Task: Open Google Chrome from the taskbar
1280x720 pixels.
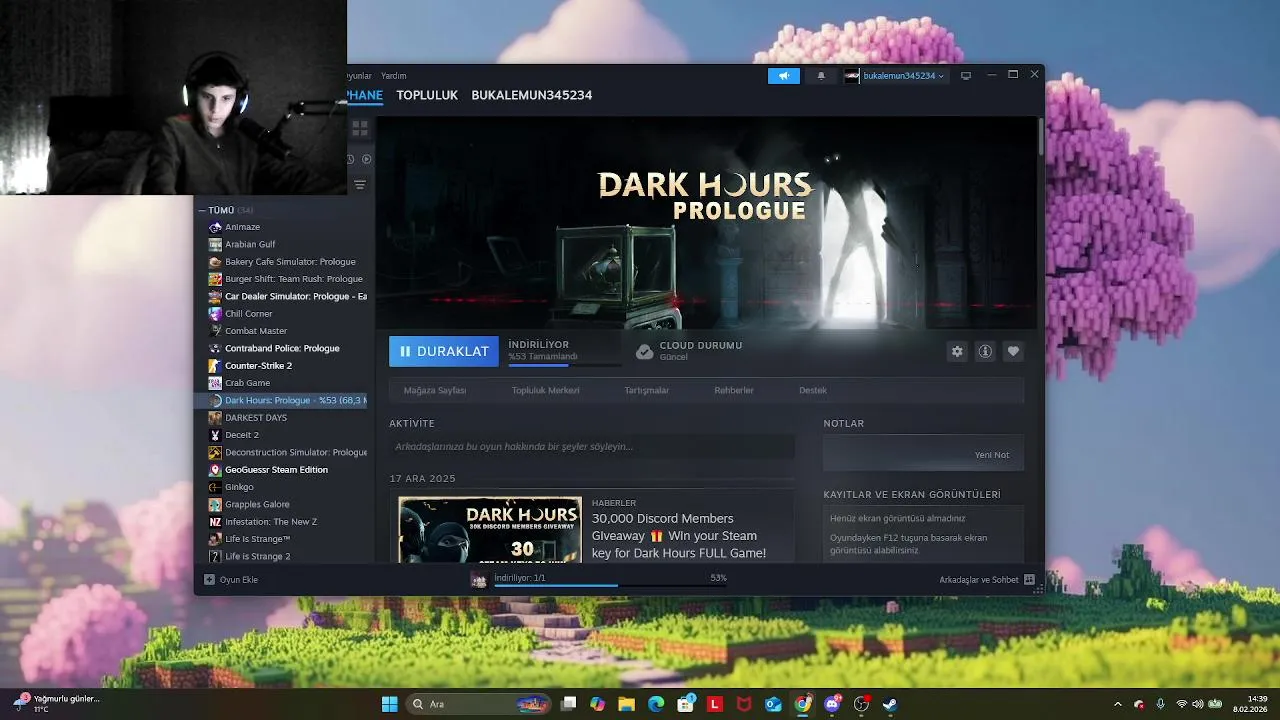Action: pyautogui.click(x=803, y=704)
